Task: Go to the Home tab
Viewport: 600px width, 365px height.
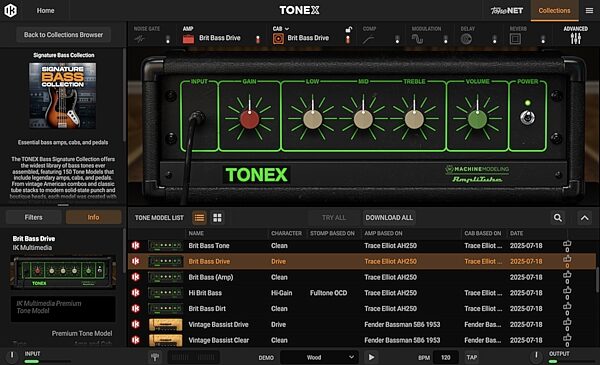Action: point(45,11)
